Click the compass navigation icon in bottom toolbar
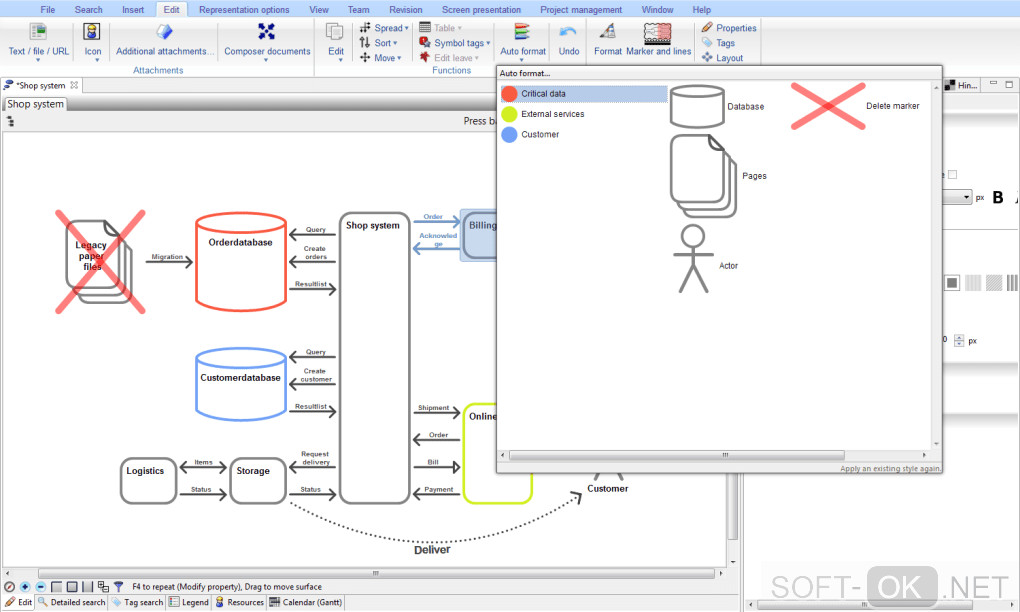The image size is (1020, 612). pos(9,587)
